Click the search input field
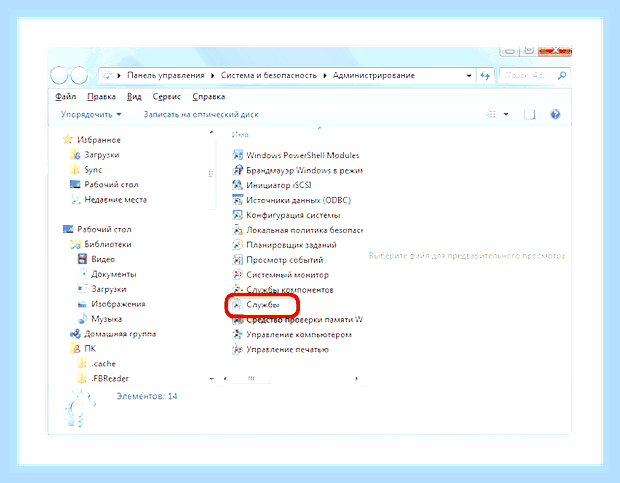Viewport: 620px width, 483px height. [x=528, y=75]
